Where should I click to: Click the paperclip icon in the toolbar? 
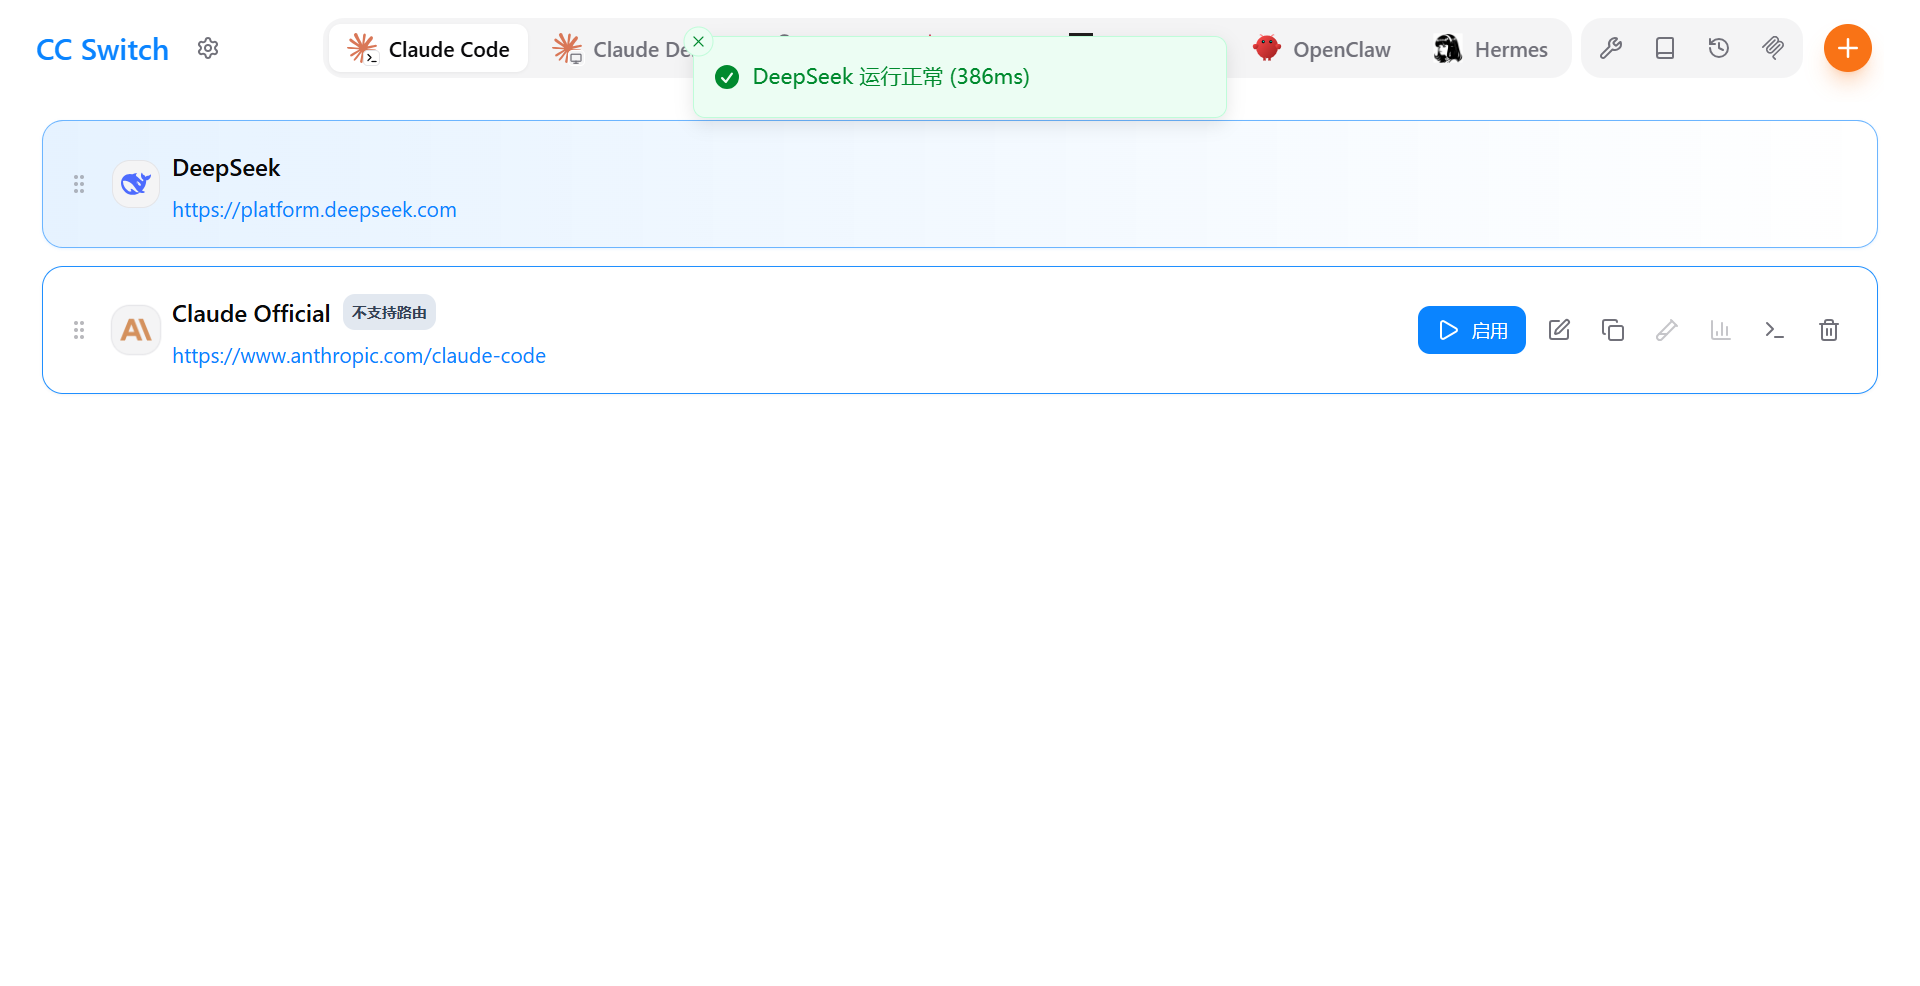click(x=1773, y=48)
